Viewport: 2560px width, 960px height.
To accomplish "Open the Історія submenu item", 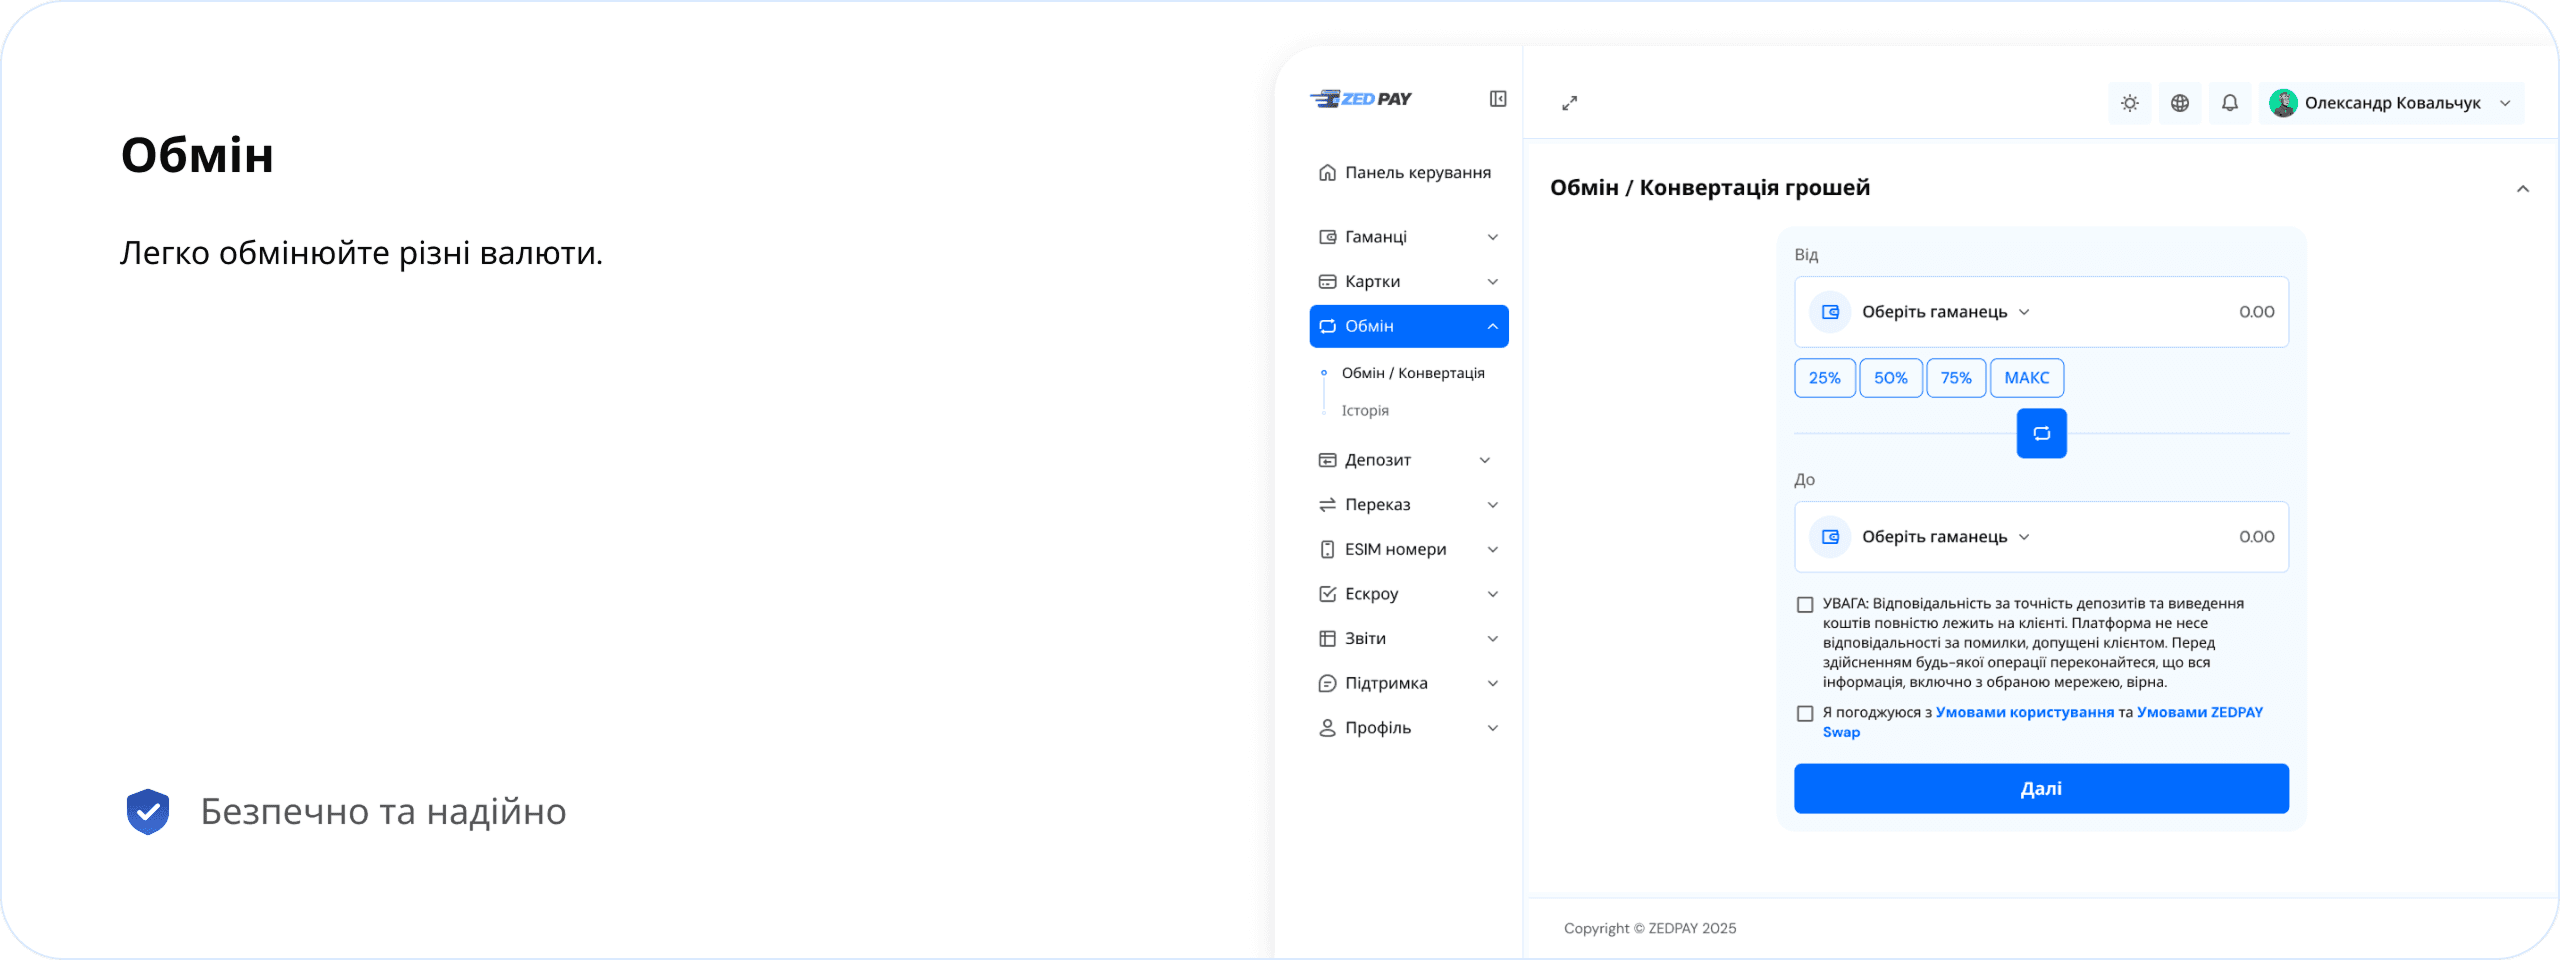I will click(1365, 411).
